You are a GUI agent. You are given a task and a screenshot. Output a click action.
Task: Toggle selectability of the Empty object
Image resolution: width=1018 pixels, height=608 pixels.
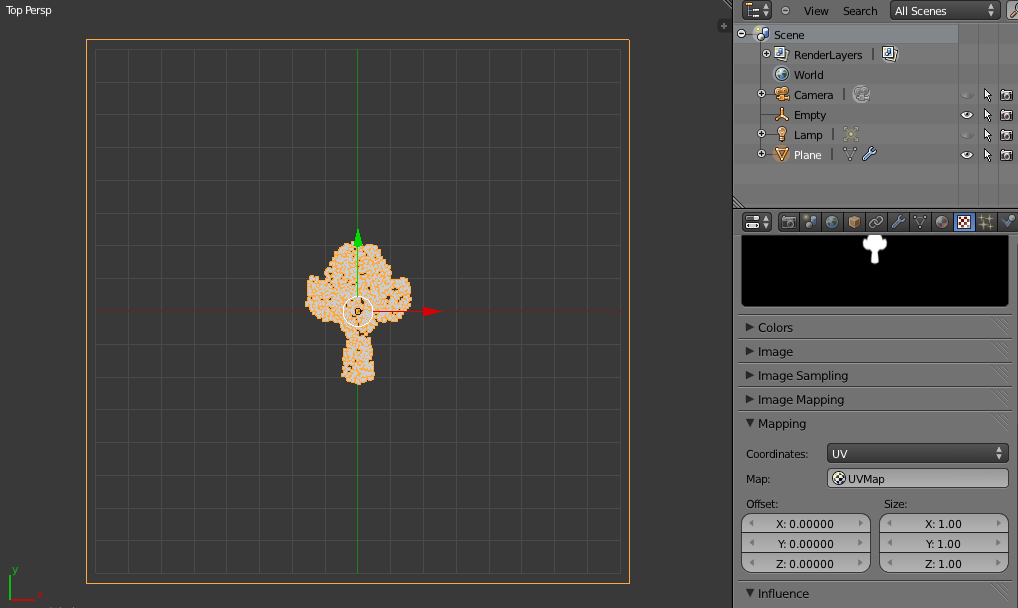pyautogui.click(x=987, y=115)
